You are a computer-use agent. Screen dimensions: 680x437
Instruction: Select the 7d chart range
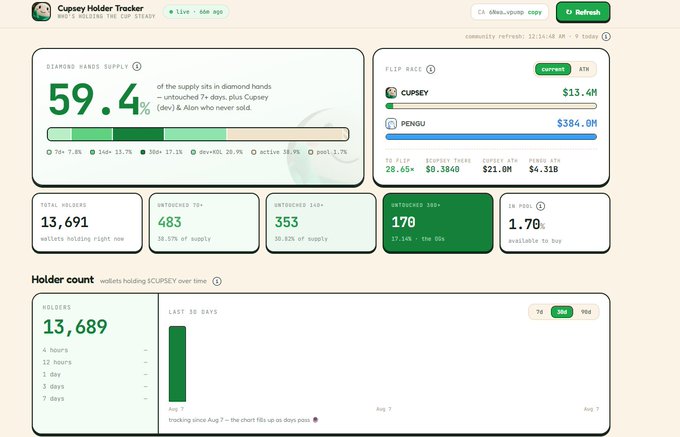coord(539,312)
